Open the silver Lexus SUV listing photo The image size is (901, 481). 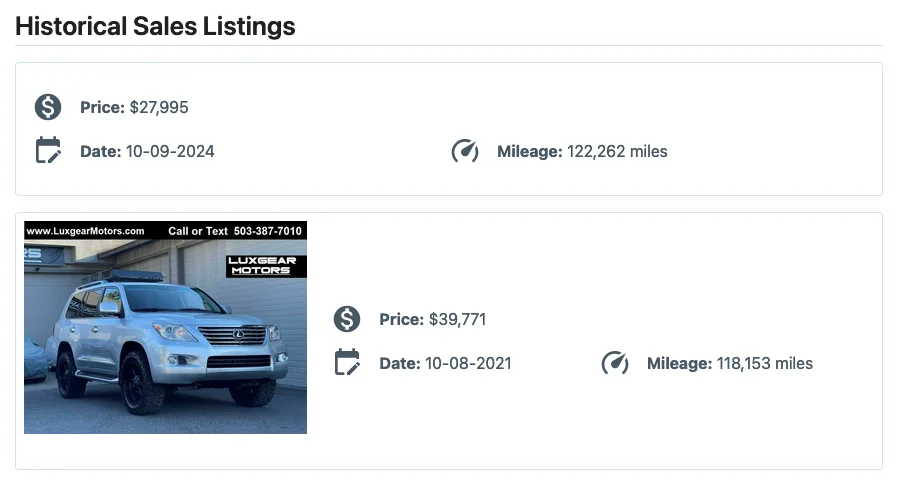tap(165, 328)
